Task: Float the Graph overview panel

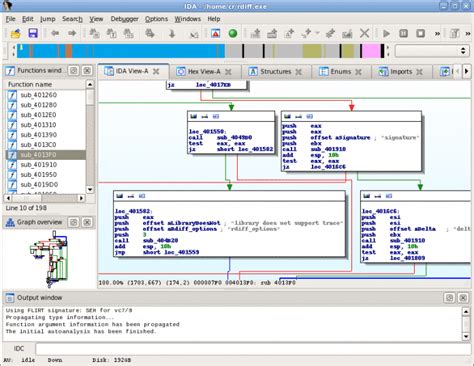Action: pos(74,222)
